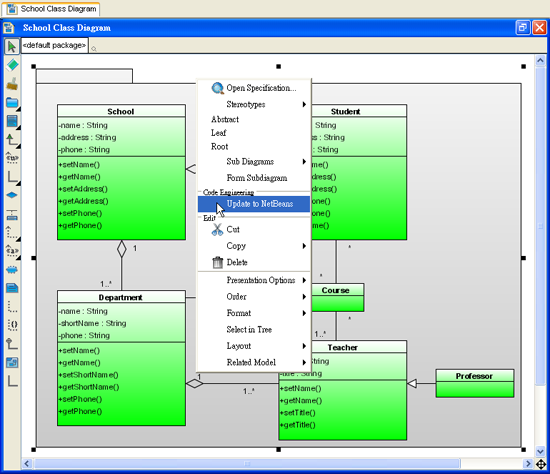The height and width of the screenshot is (474, 550).
Task: Select the dashed Dependency connector tool
Action: click(x=12, y=233)
